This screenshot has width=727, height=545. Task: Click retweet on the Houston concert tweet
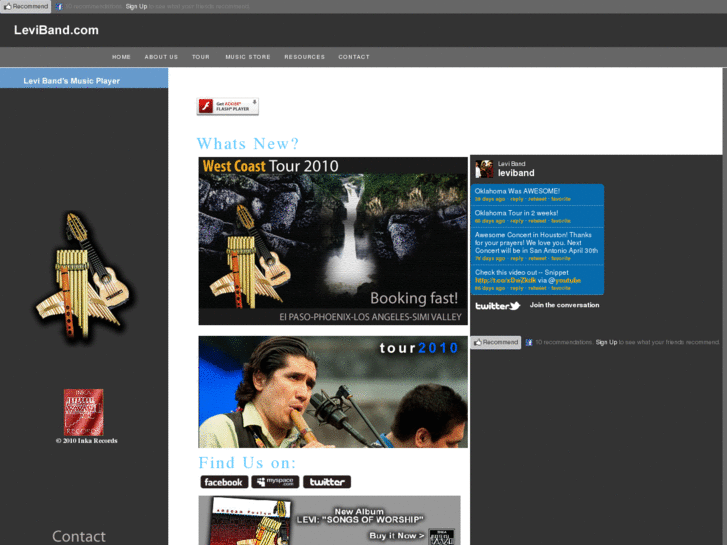click(537, 258)
